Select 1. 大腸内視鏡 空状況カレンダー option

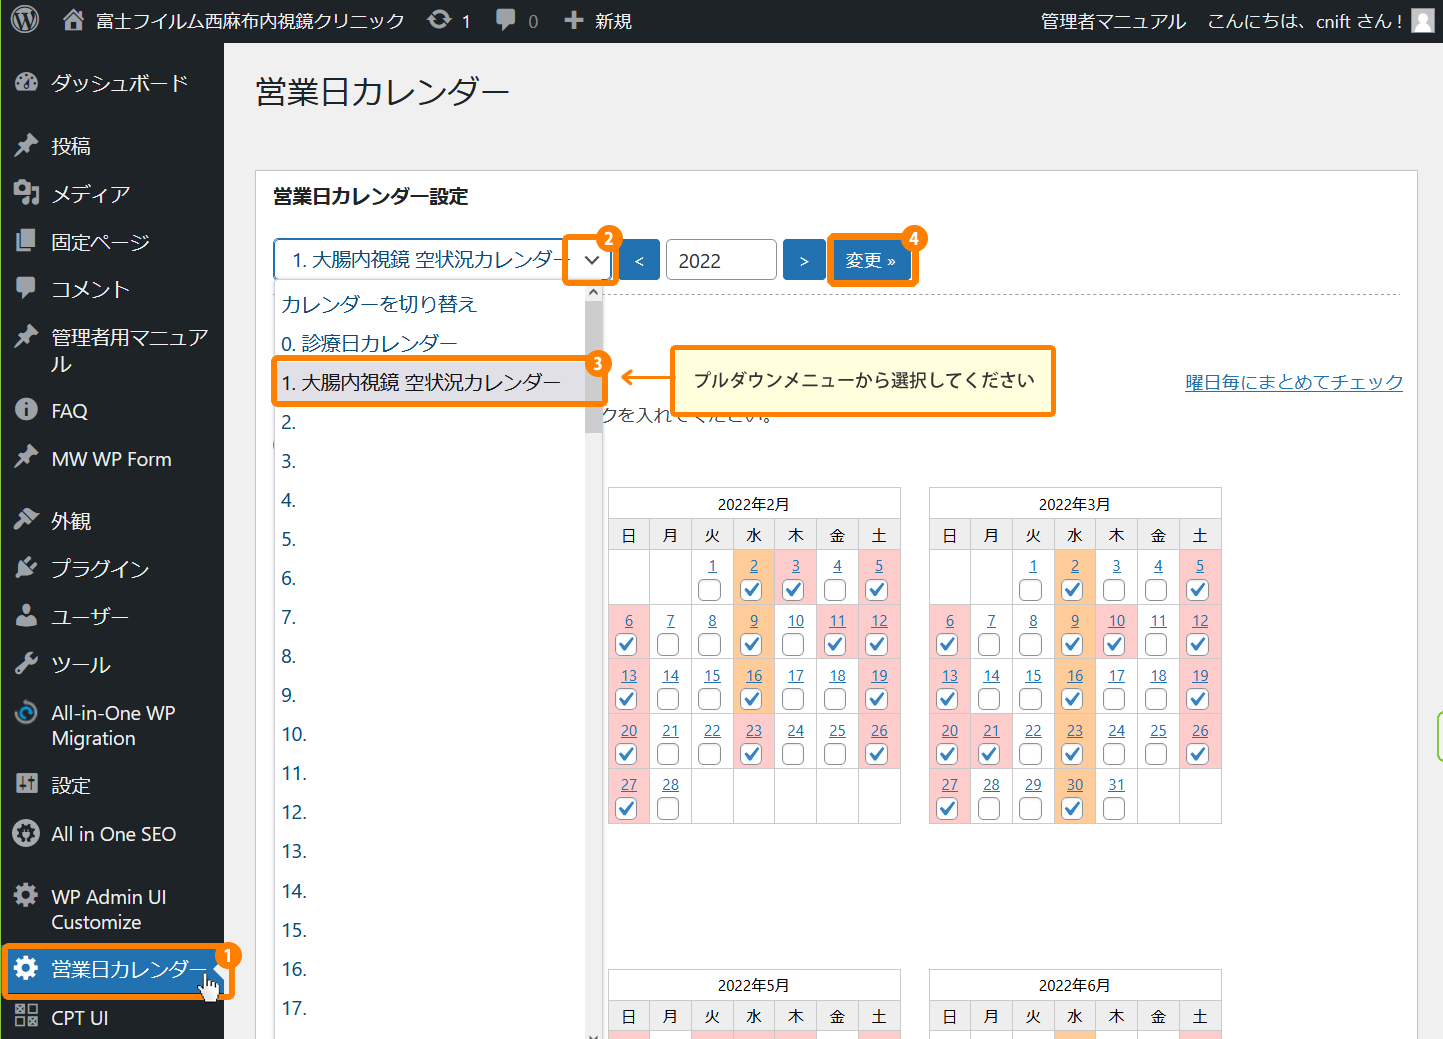pos(430,382)
